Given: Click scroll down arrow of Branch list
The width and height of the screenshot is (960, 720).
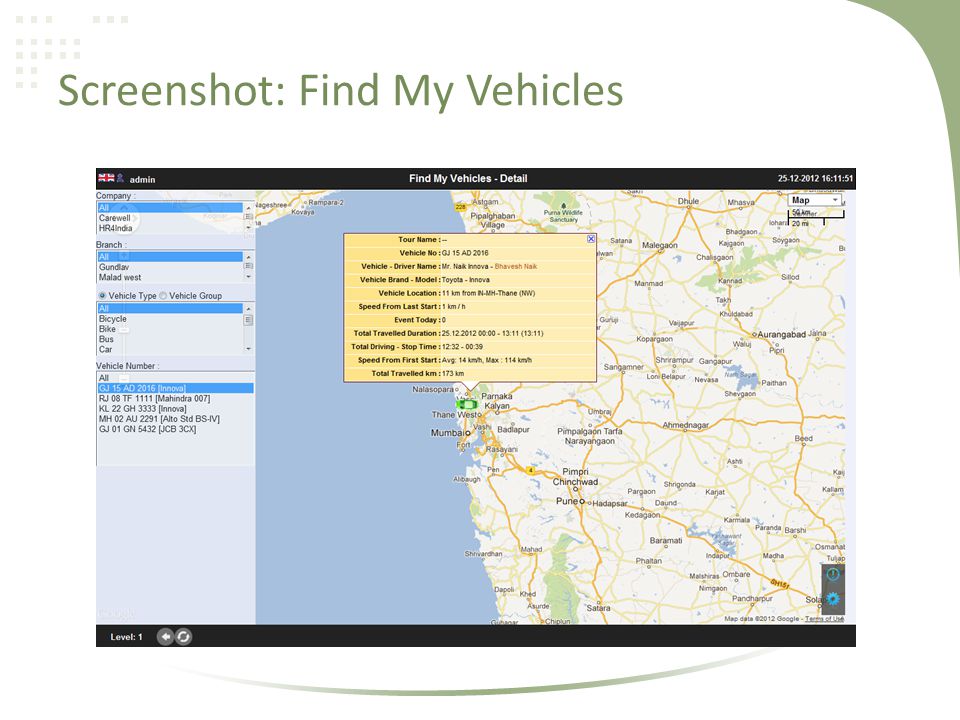Looking at the screenshot, I should point(248,277).
